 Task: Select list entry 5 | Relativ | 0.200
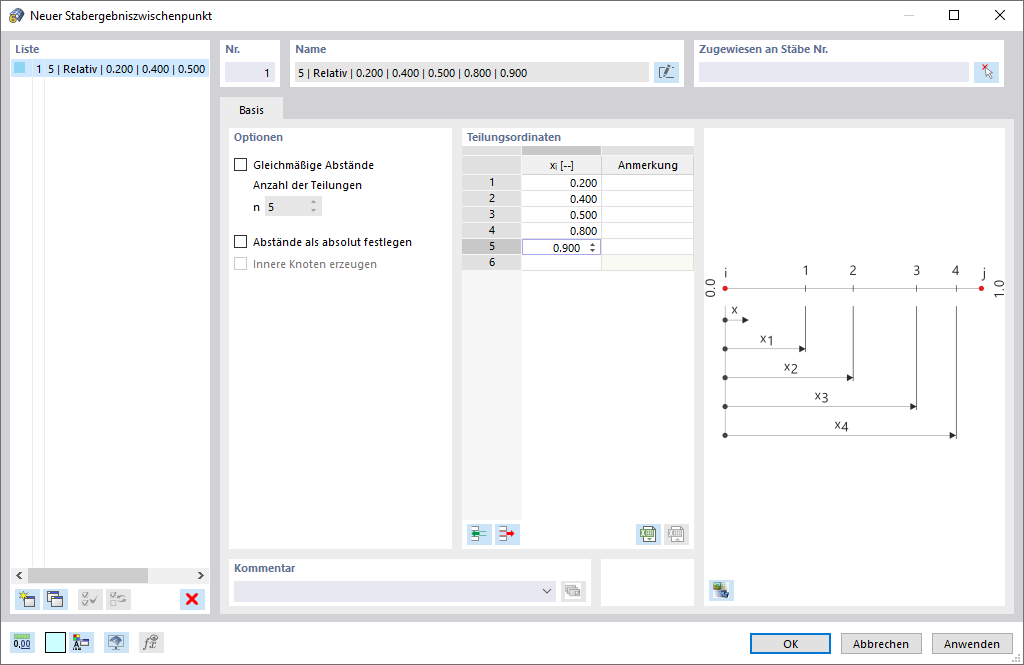[110, 69]
